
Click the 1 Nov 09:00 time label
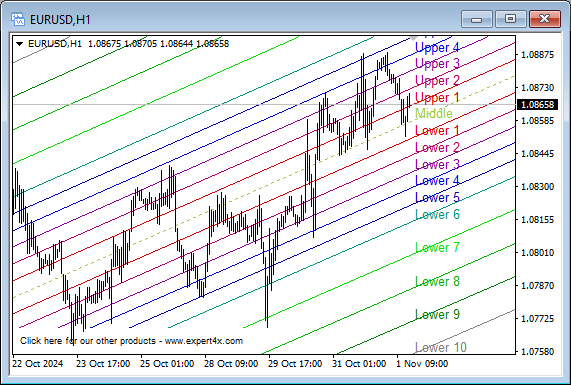[422, 364]
